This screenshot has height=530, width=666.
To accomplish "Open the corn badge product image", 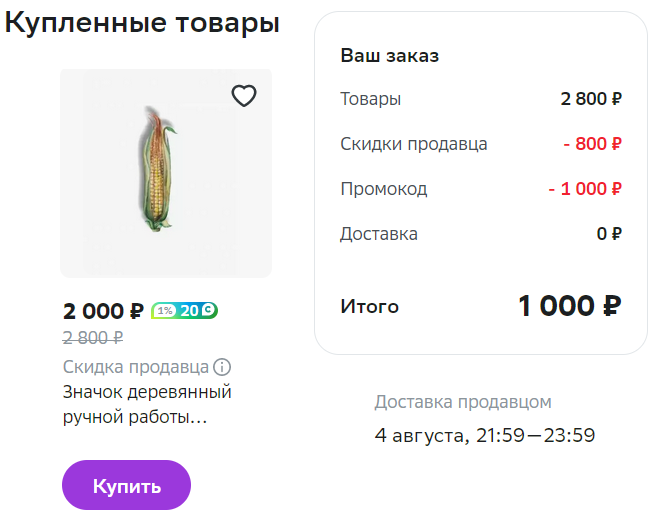I will click(166, 173).
